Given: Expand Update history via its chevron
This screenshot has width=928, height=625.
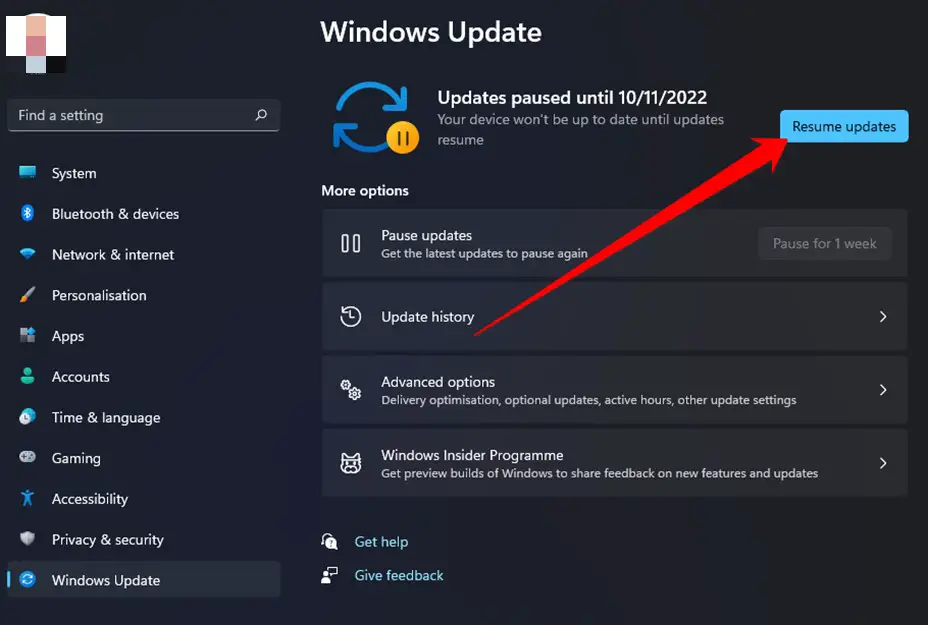Looking at the screenshot, I should [882, 317].
